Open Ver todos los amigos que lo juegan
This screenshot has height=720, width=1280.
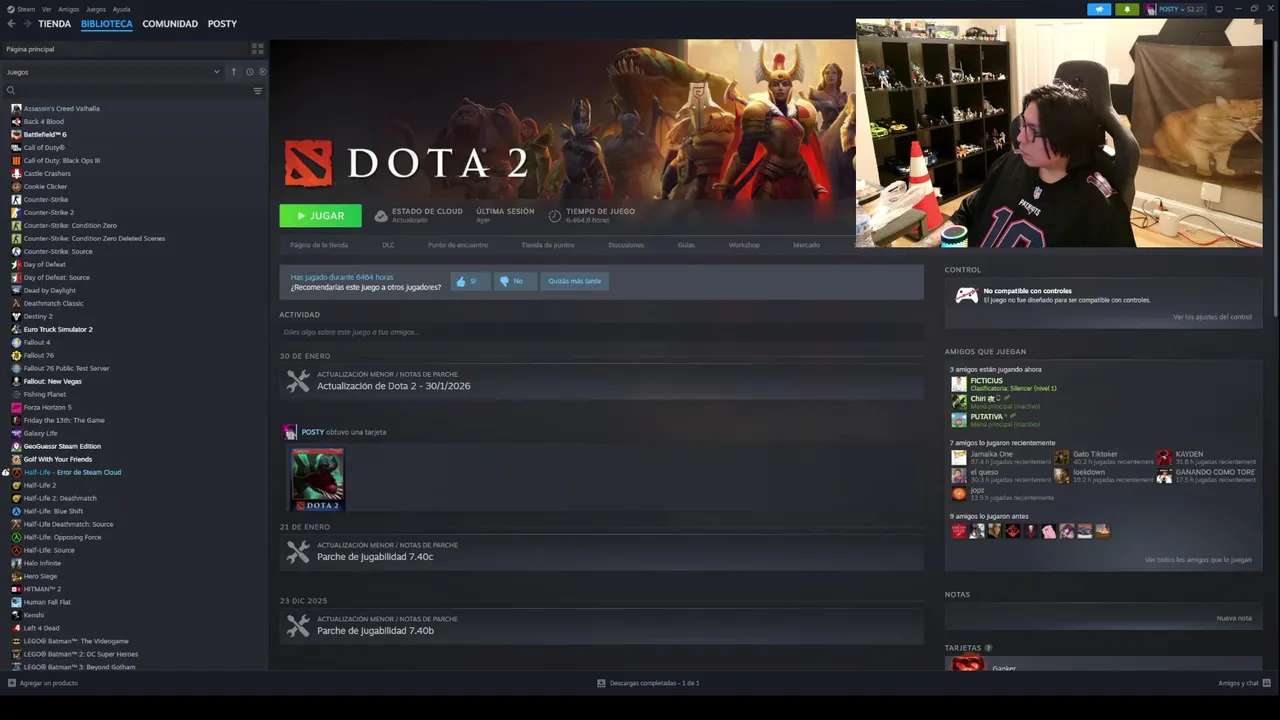point(1198,560)
